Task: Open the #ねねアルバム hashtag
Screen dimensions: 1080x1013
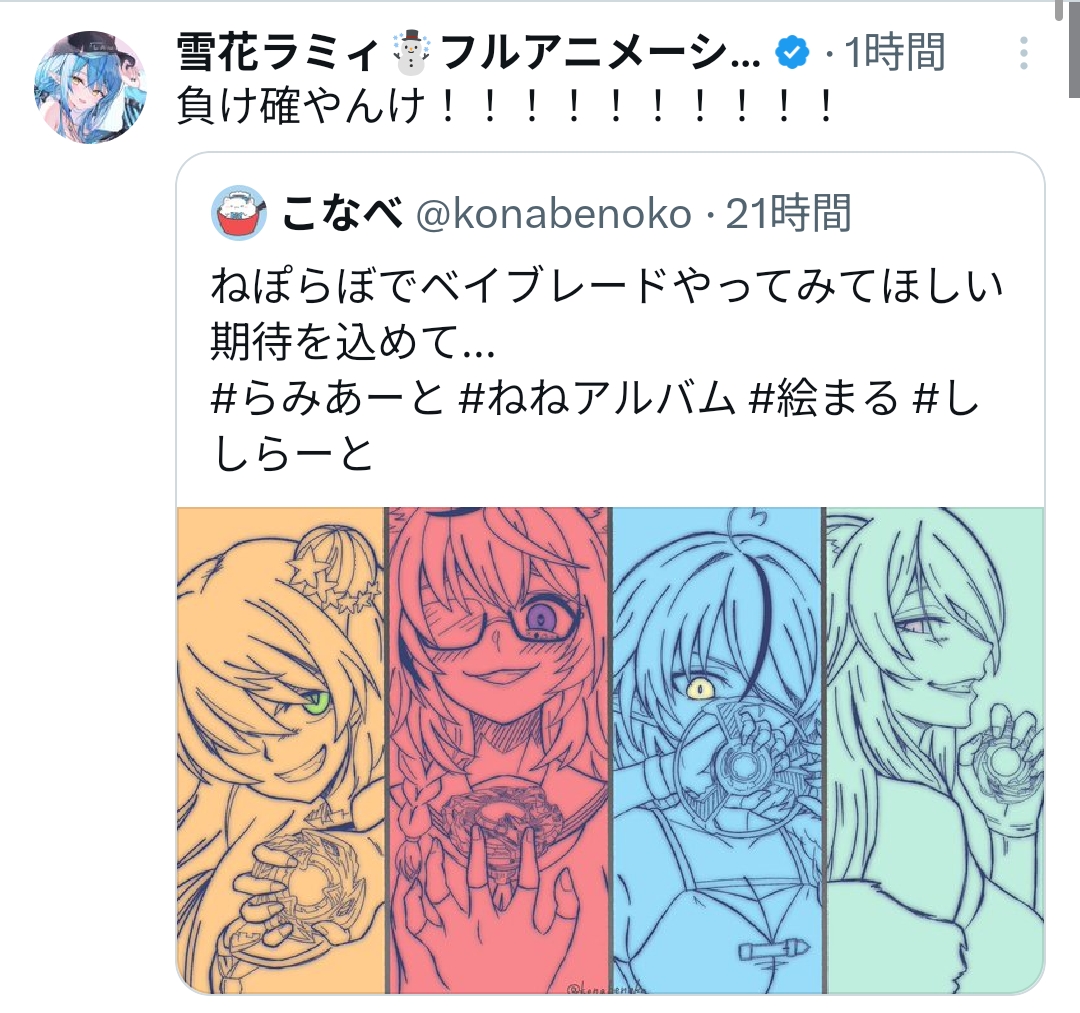Action: pos(596,399)
